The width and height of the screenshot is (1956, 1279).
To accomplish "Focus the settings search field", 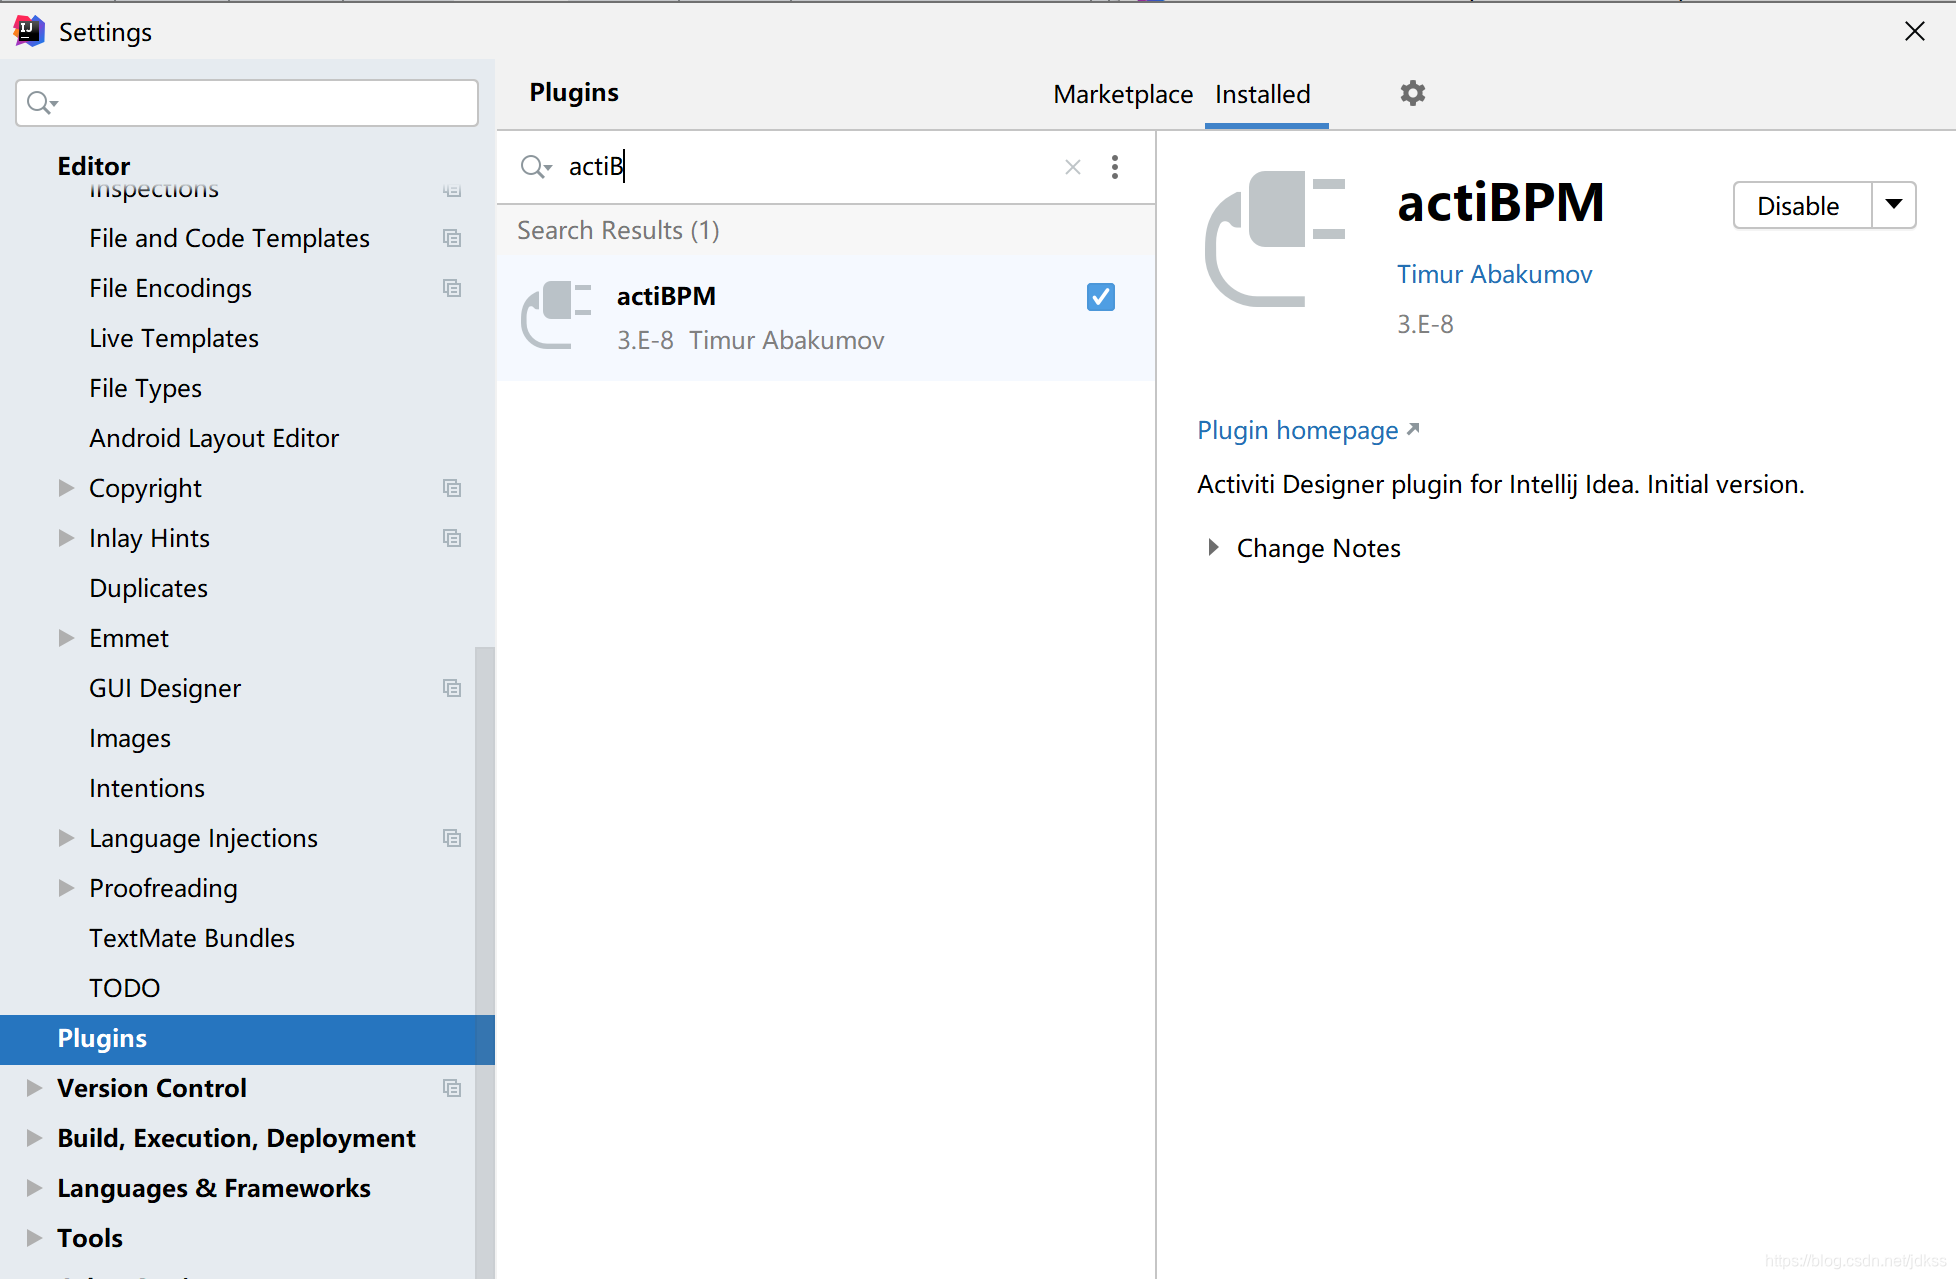I will coord(247,103).
